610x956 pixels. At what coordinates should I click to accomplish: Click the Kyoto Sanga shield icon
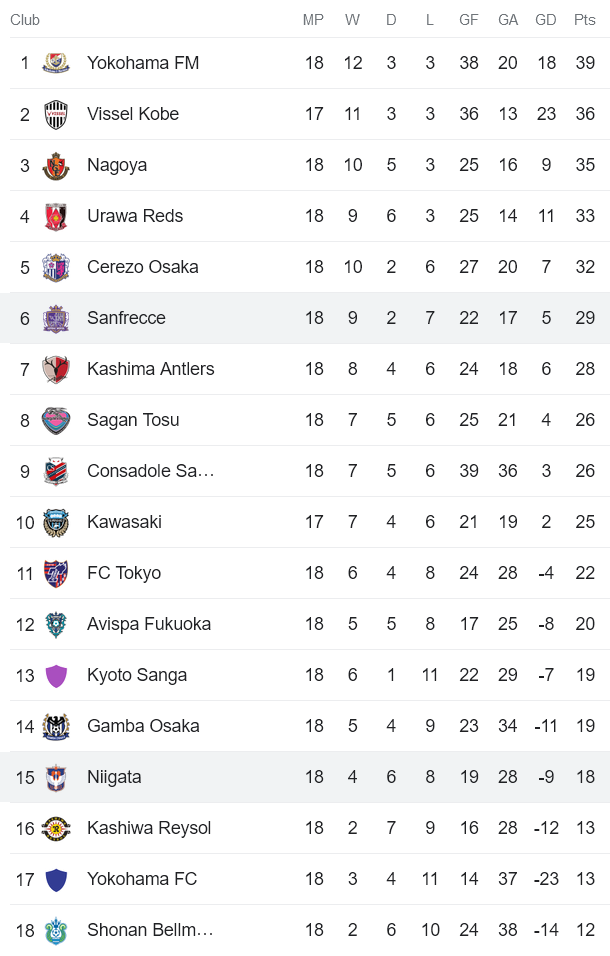(x=56, y=674)
